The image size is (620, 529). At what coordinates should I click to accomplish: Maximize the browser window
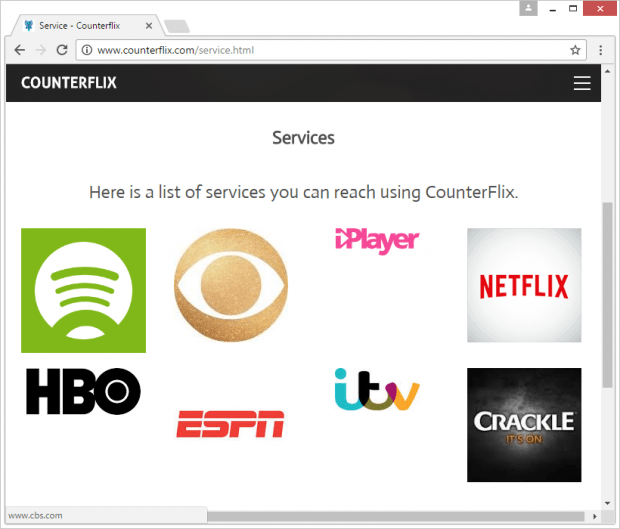click(x=573, y=8)
